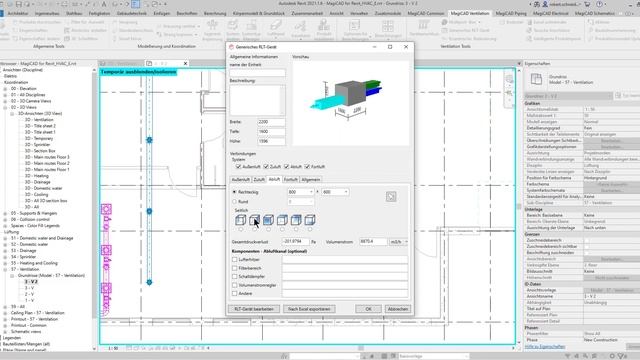The height and width of the screenshot is (360, 640).
Task: Select the first cube icon in the Seitlich row
Action: (x=240, y=220)
